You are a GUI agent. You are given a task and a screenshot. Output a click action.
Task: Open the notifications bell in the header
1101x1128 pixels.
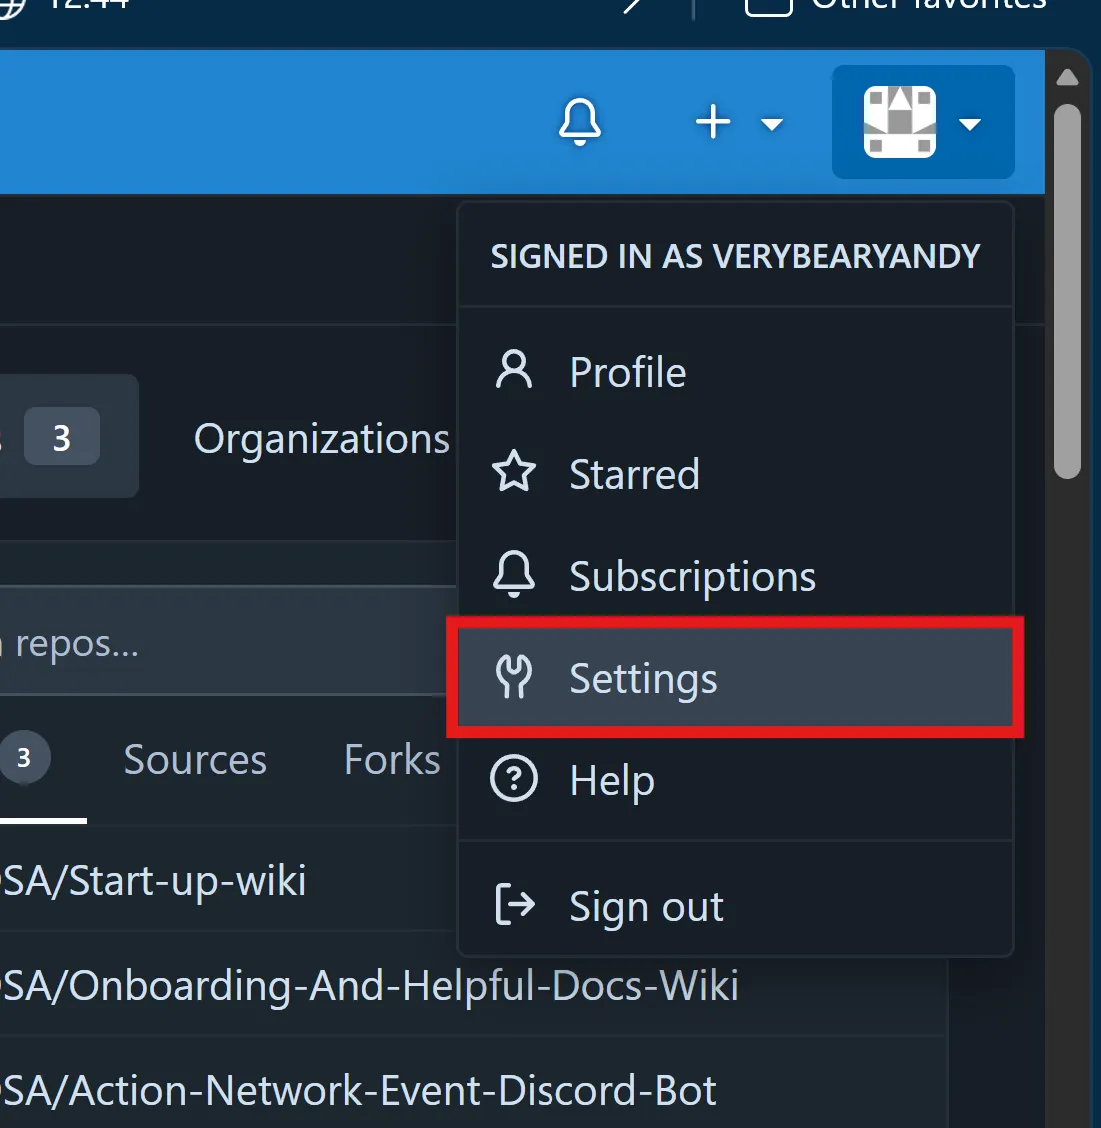(579, 122)
